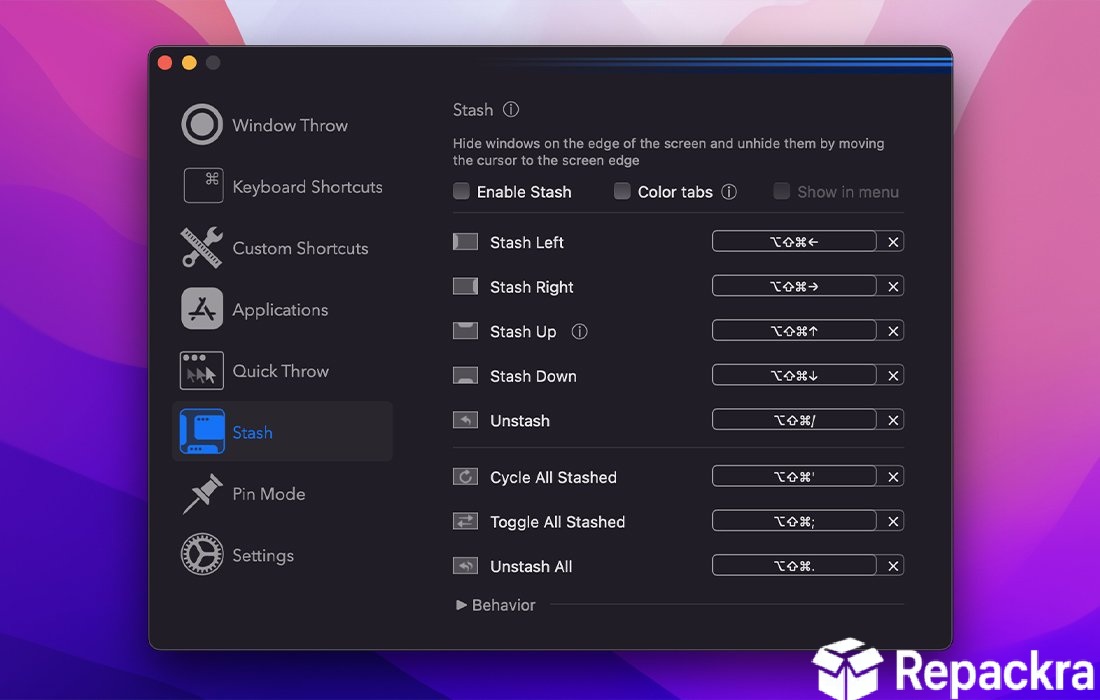Click the 'Hide windows on the edge' description
The image size is (1100, 700).
click(x=668, y=152)
